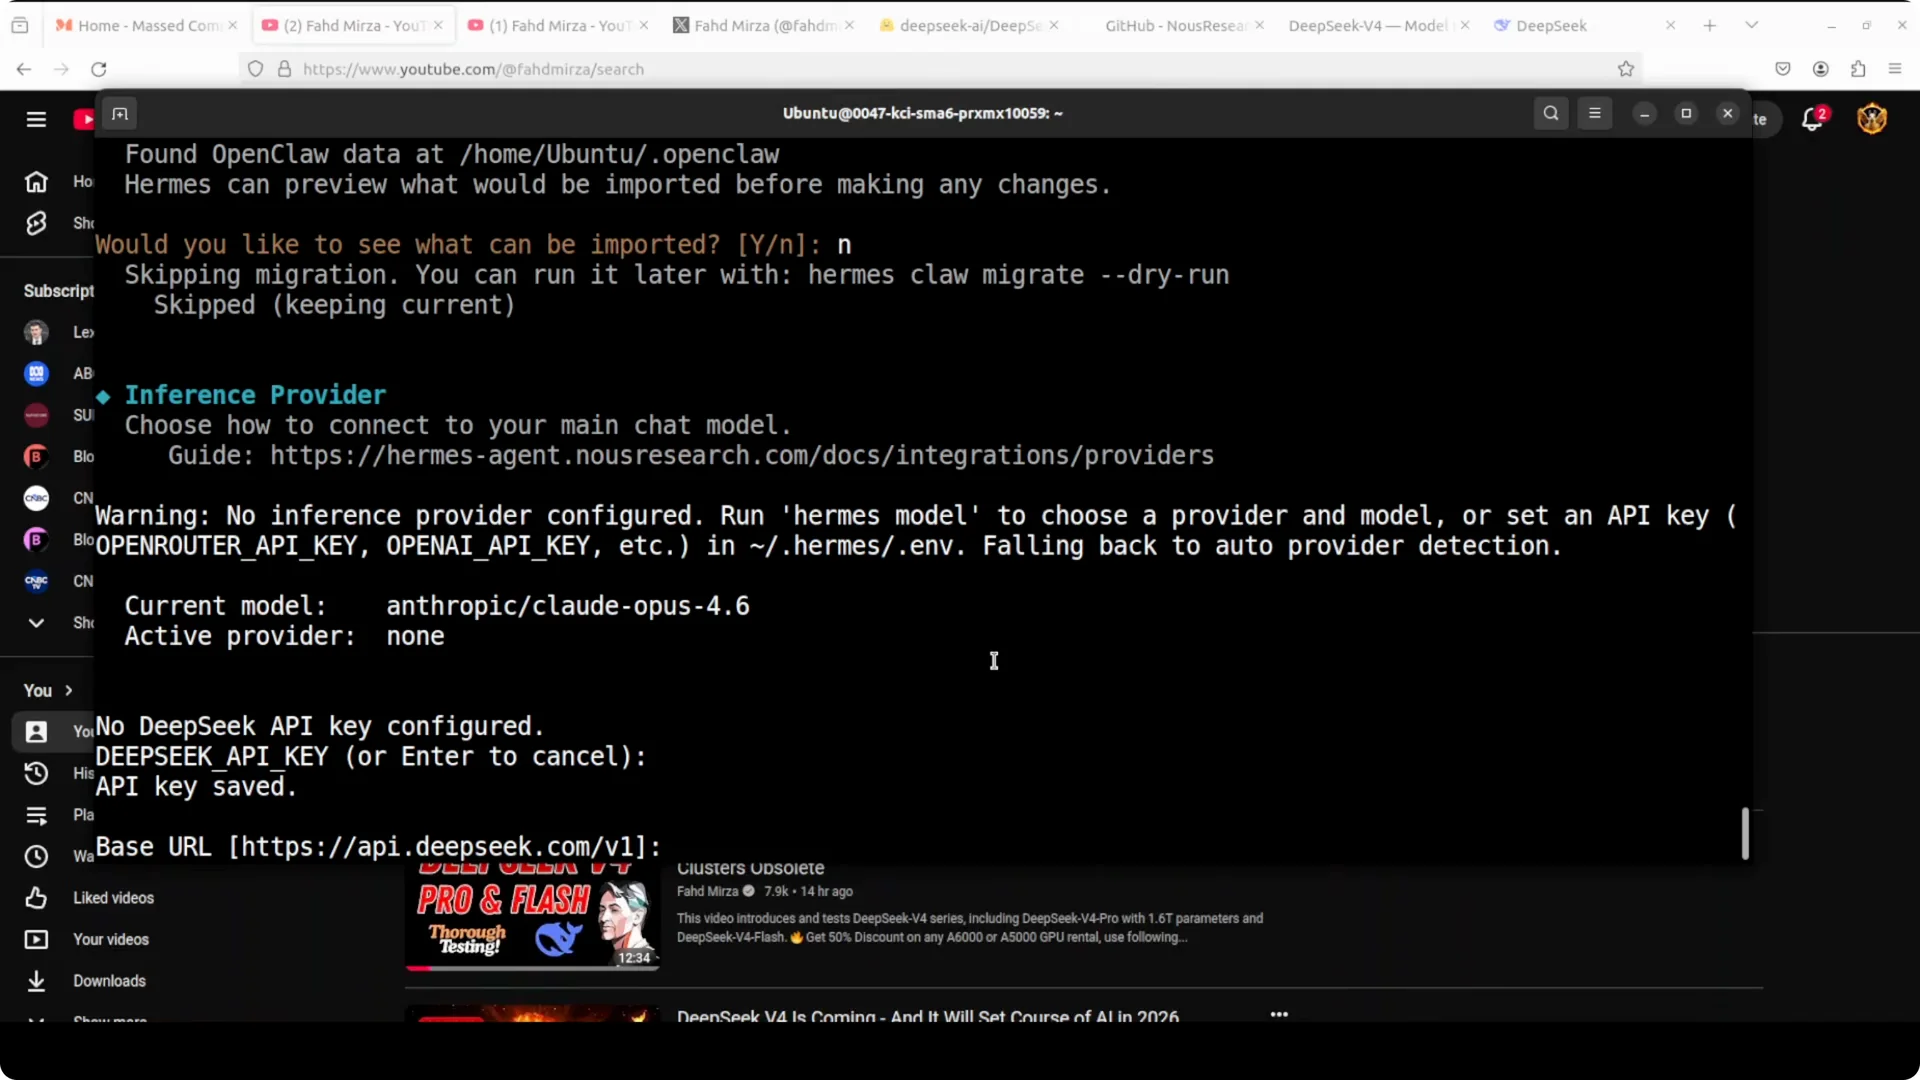Bookmark this page with star icon
Viewport: 1920px width, 1080px height.
1626,69
